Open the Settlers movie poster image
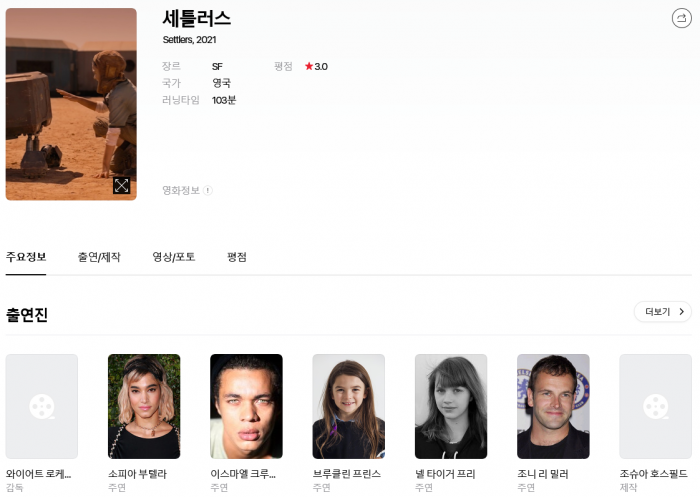 71,104
